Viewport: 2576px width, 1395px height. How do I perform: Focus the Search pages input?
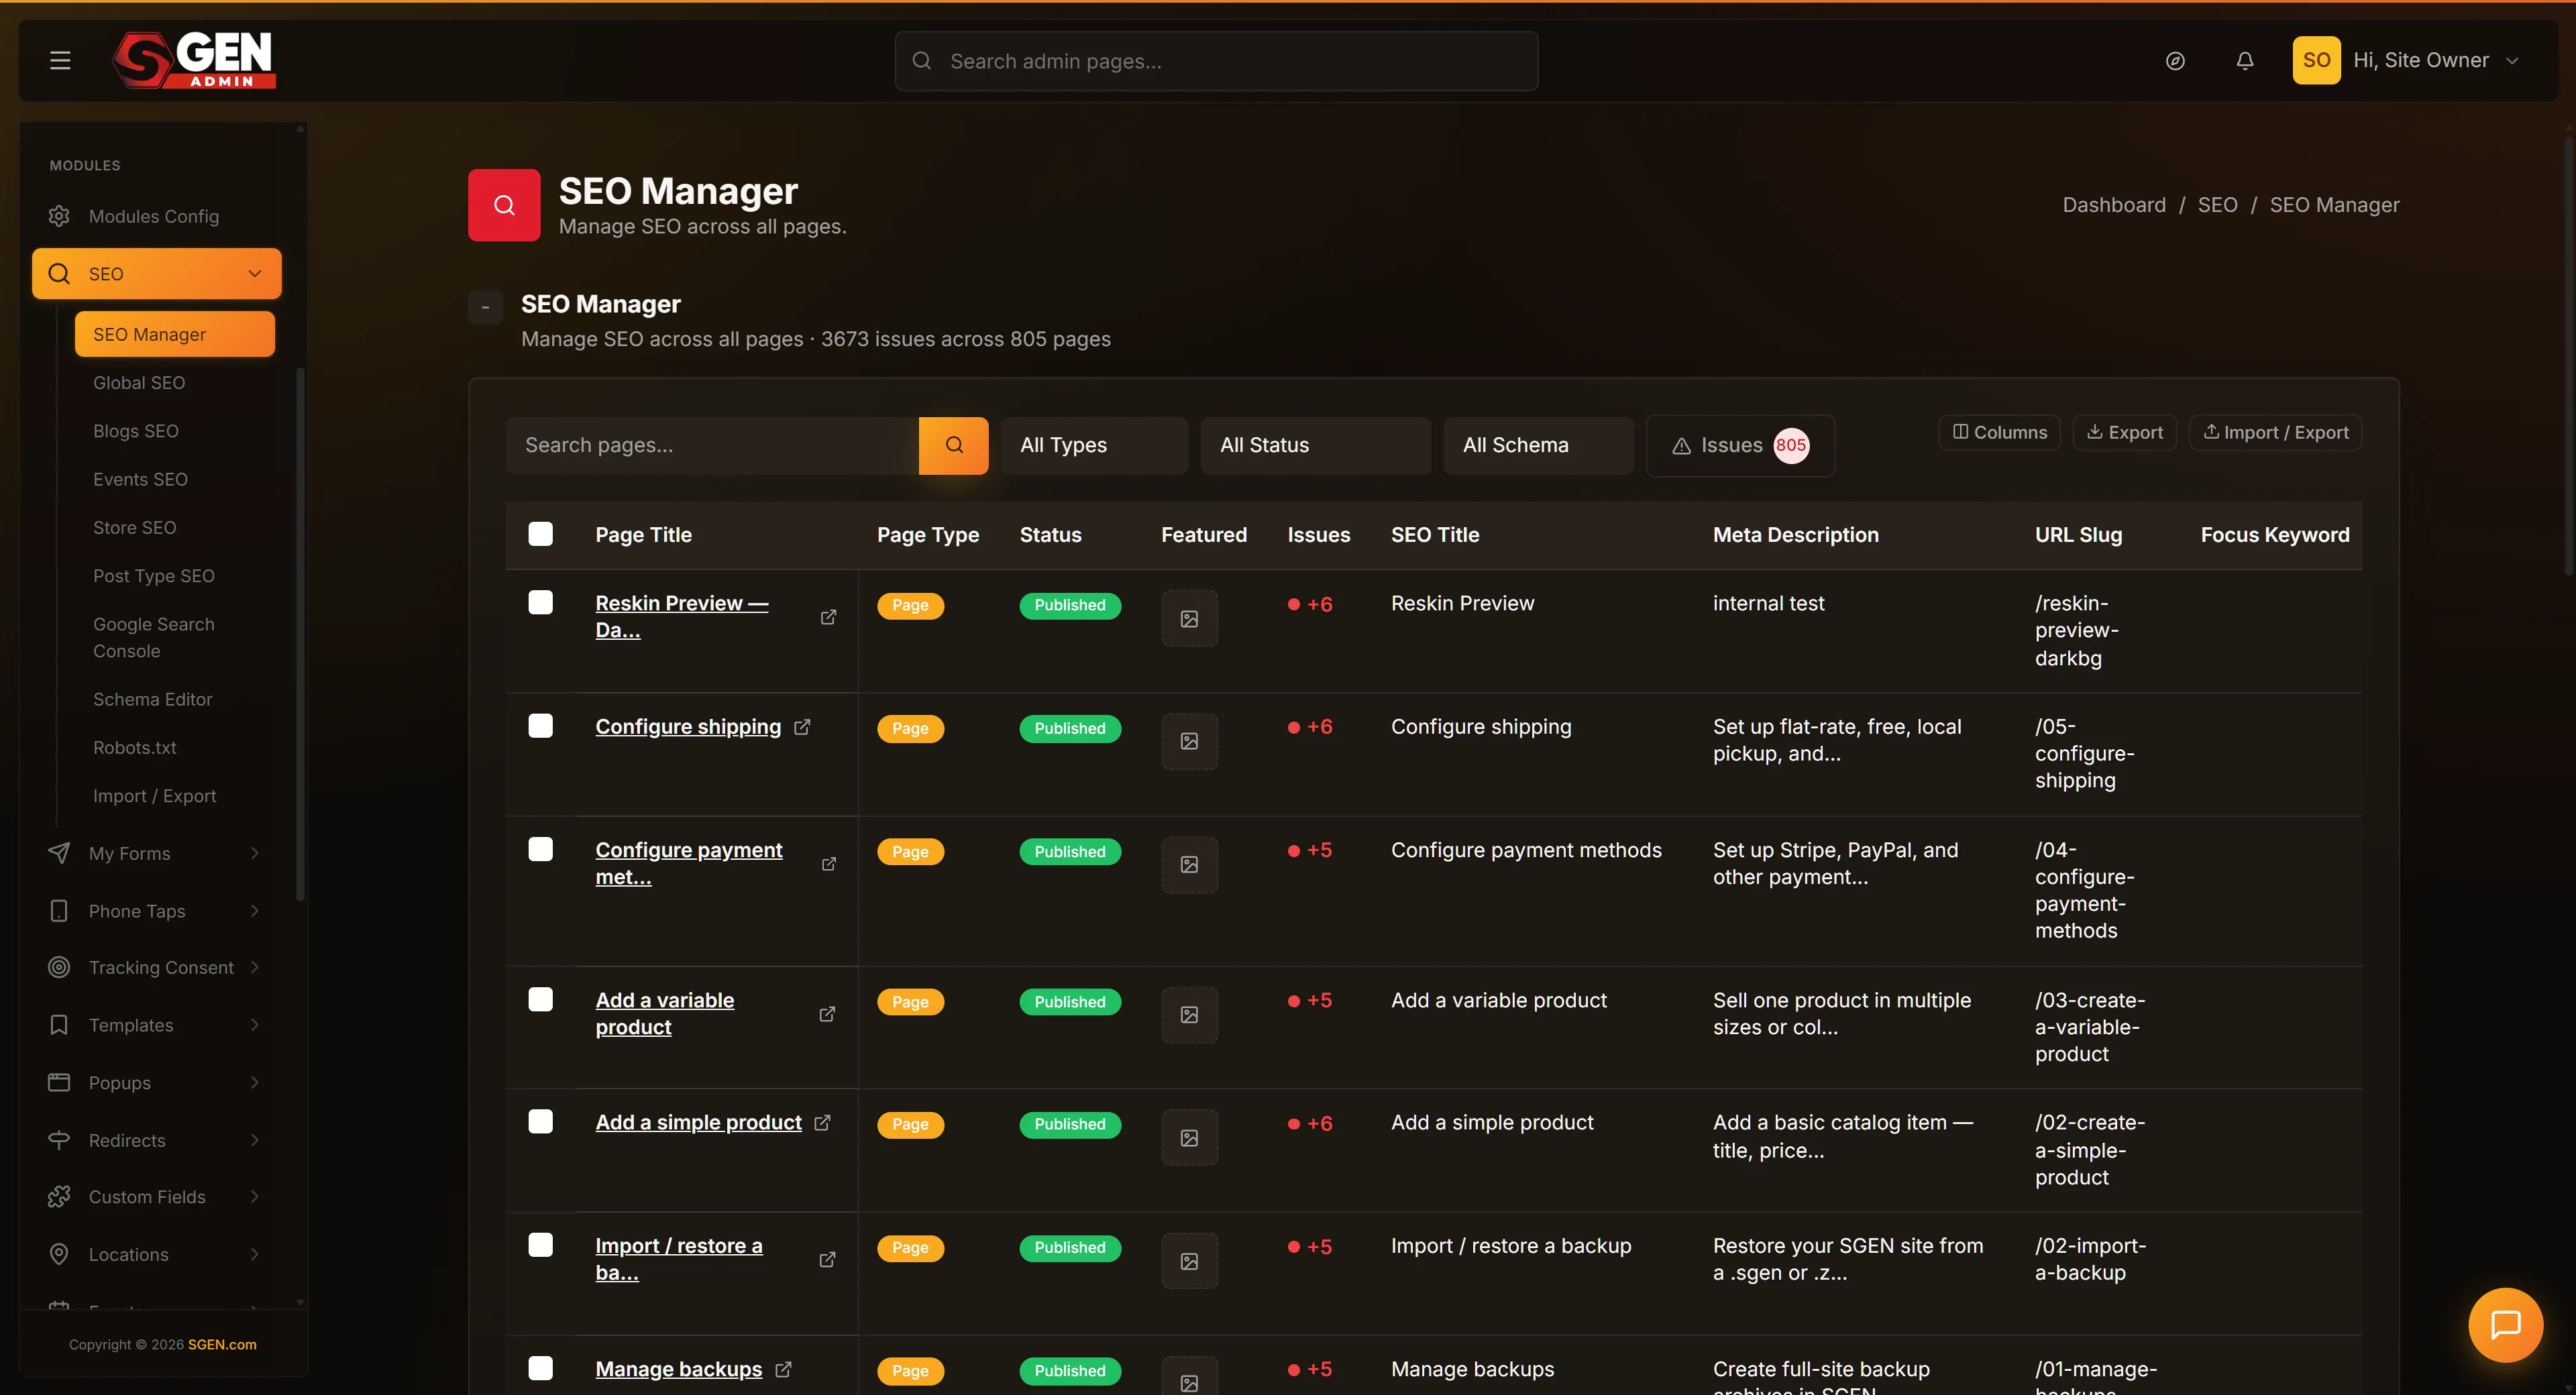[712, 445]
